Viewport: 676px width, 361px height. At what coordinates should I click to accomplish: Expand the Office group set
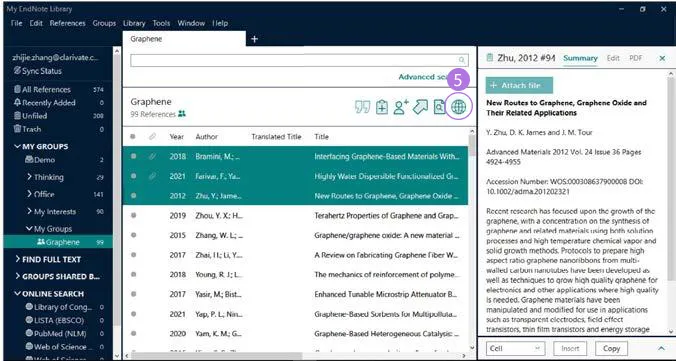point(29,194)
